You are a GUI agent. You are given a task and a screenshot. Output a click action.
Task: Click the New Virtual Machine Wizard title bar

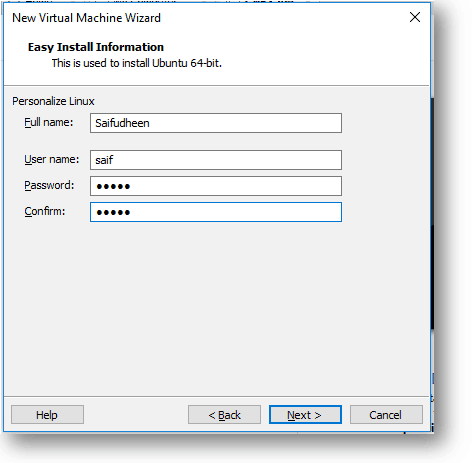click(200, 18)
